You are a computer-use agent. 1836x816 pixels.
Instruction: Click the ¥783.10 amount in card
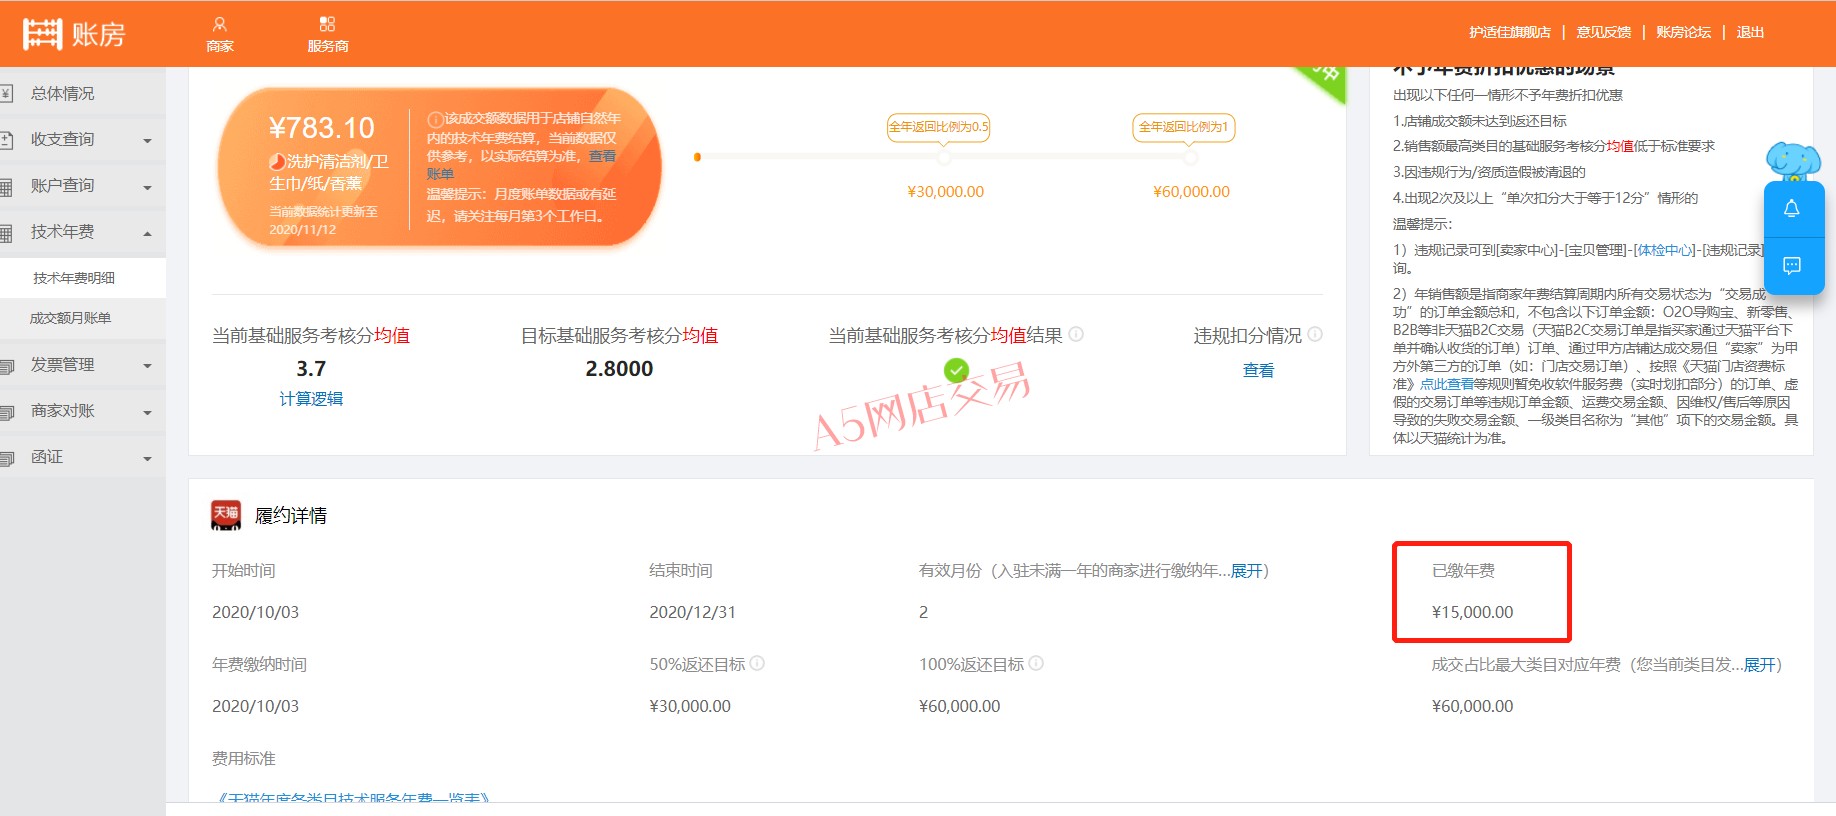321,128
